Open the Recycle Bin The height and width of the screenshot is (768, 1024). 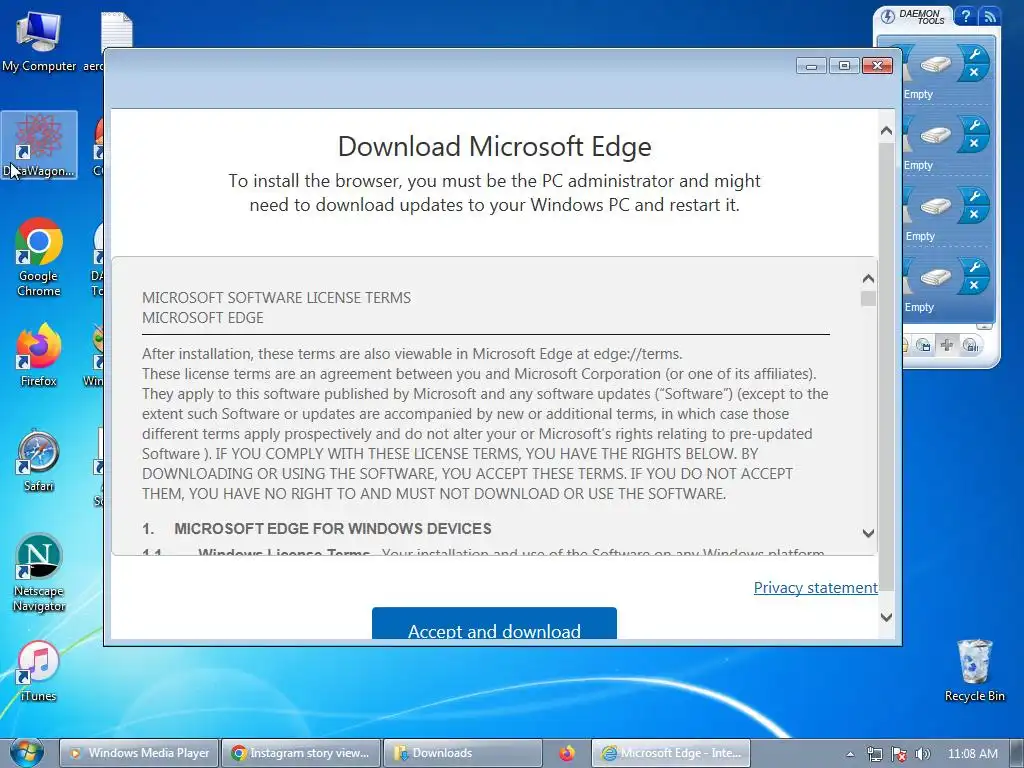tap(974, 671)
